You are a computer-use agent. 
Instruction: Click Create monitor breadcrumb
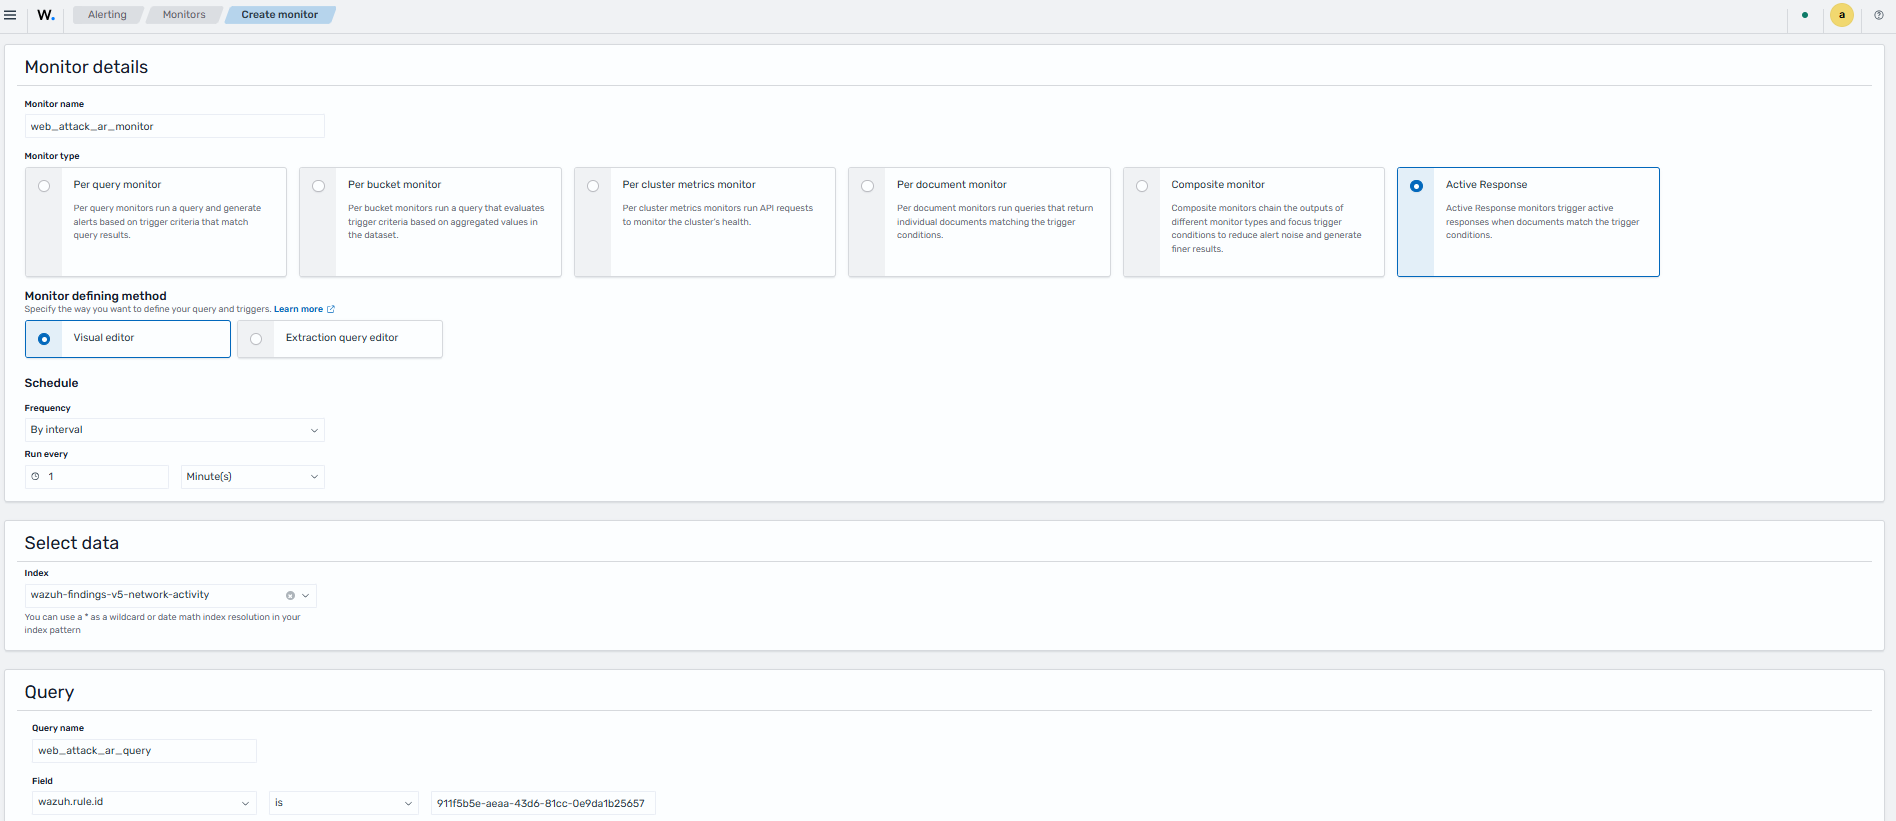tap(280, 15)
